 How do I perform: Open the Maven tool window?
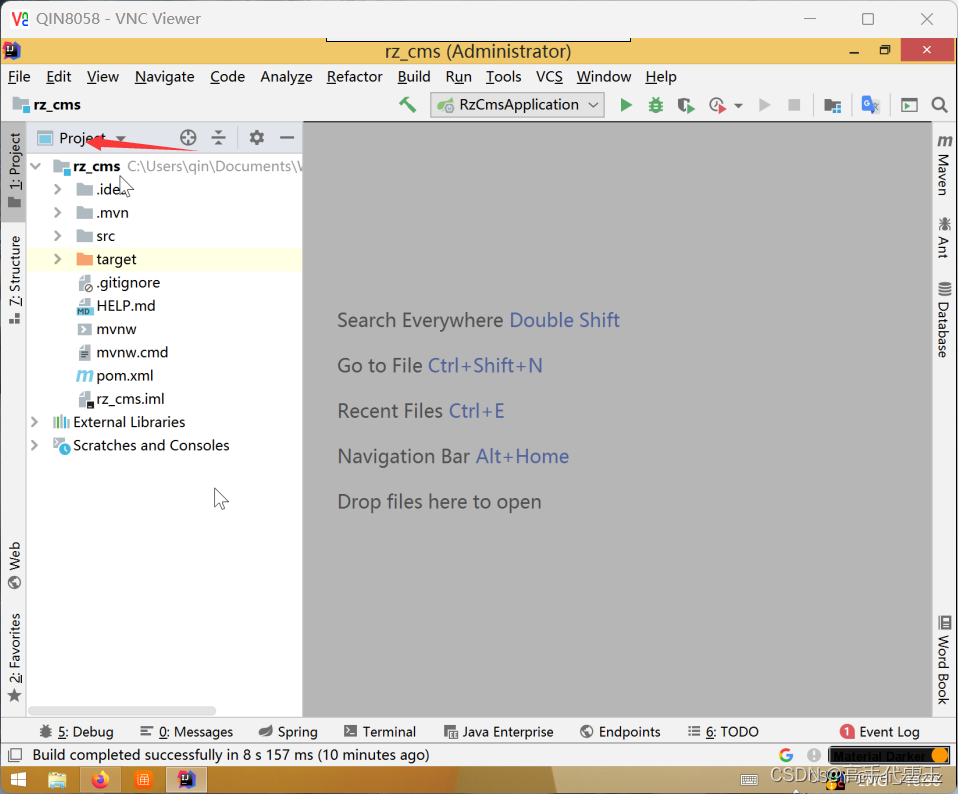944,166
